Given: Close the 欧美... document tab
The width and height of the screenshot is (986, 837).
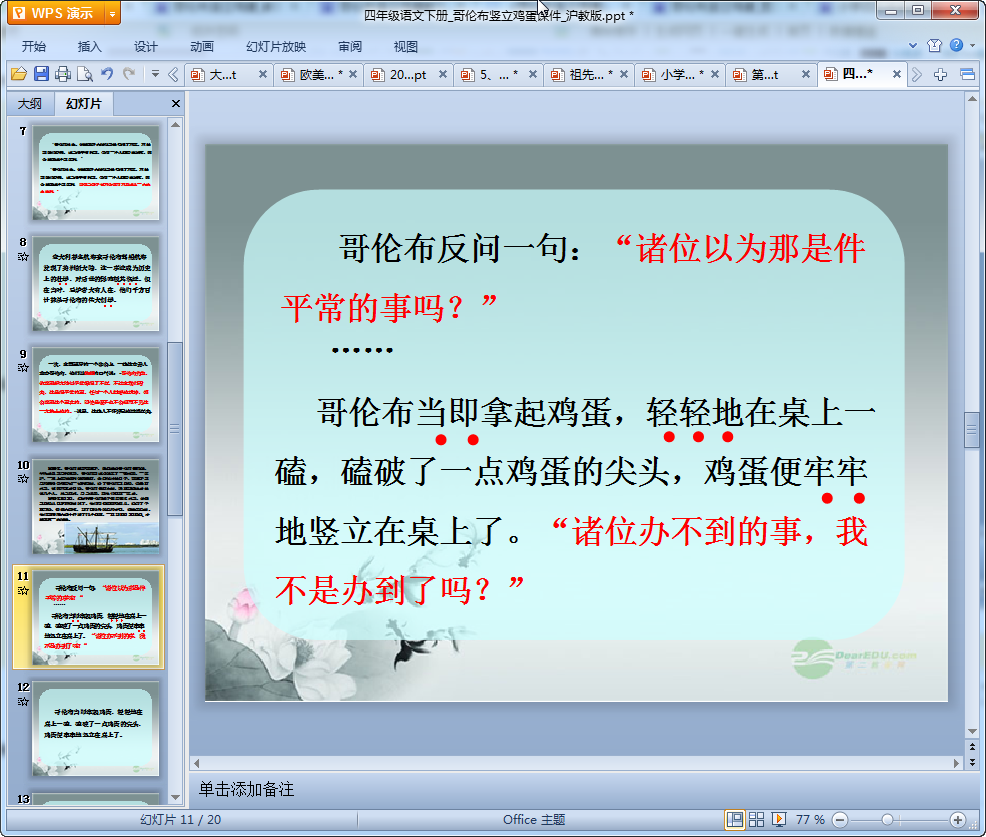Looking at the screenshot, I should [x=353, y=74].
